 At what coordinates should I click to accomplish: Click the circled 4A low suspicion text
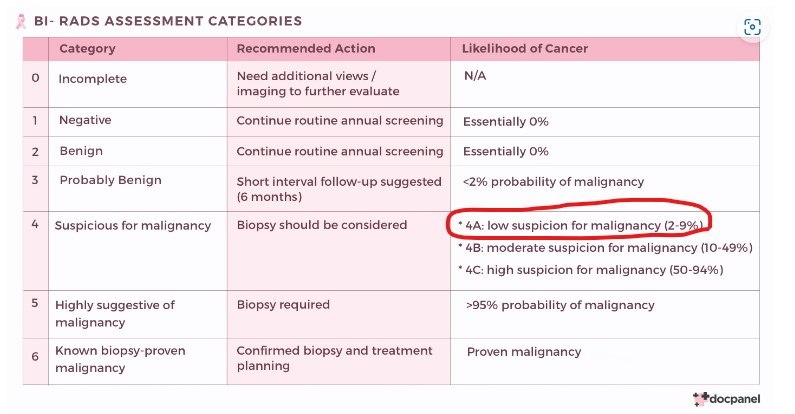point(579,224)
